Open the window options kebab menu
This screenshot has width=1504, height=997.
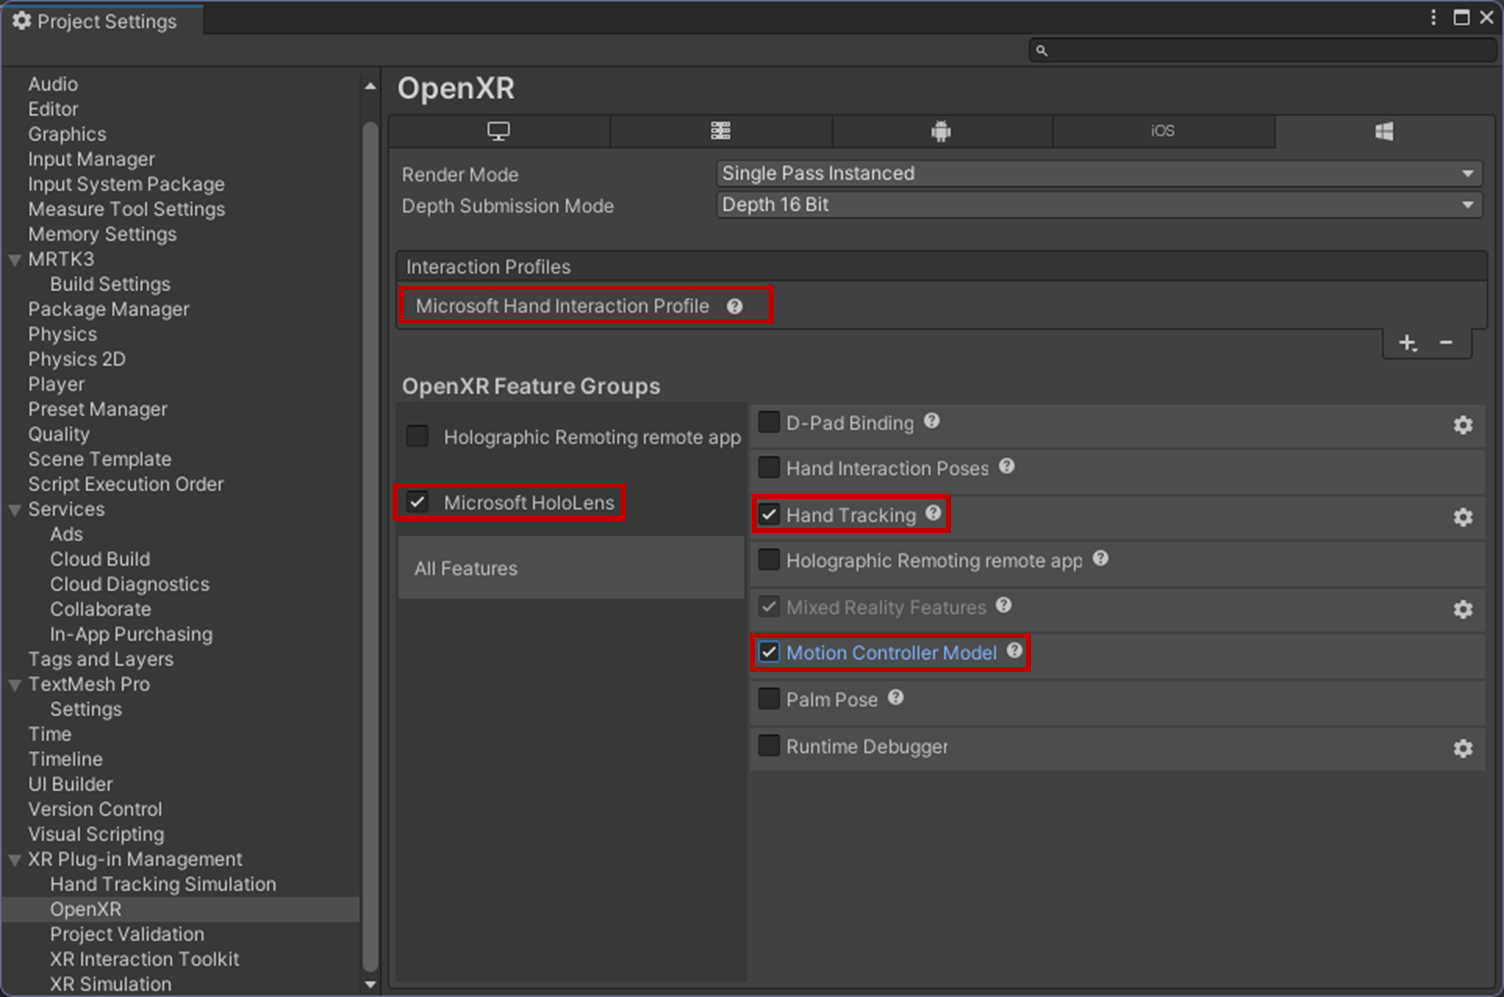click(x=1434, y=17)
